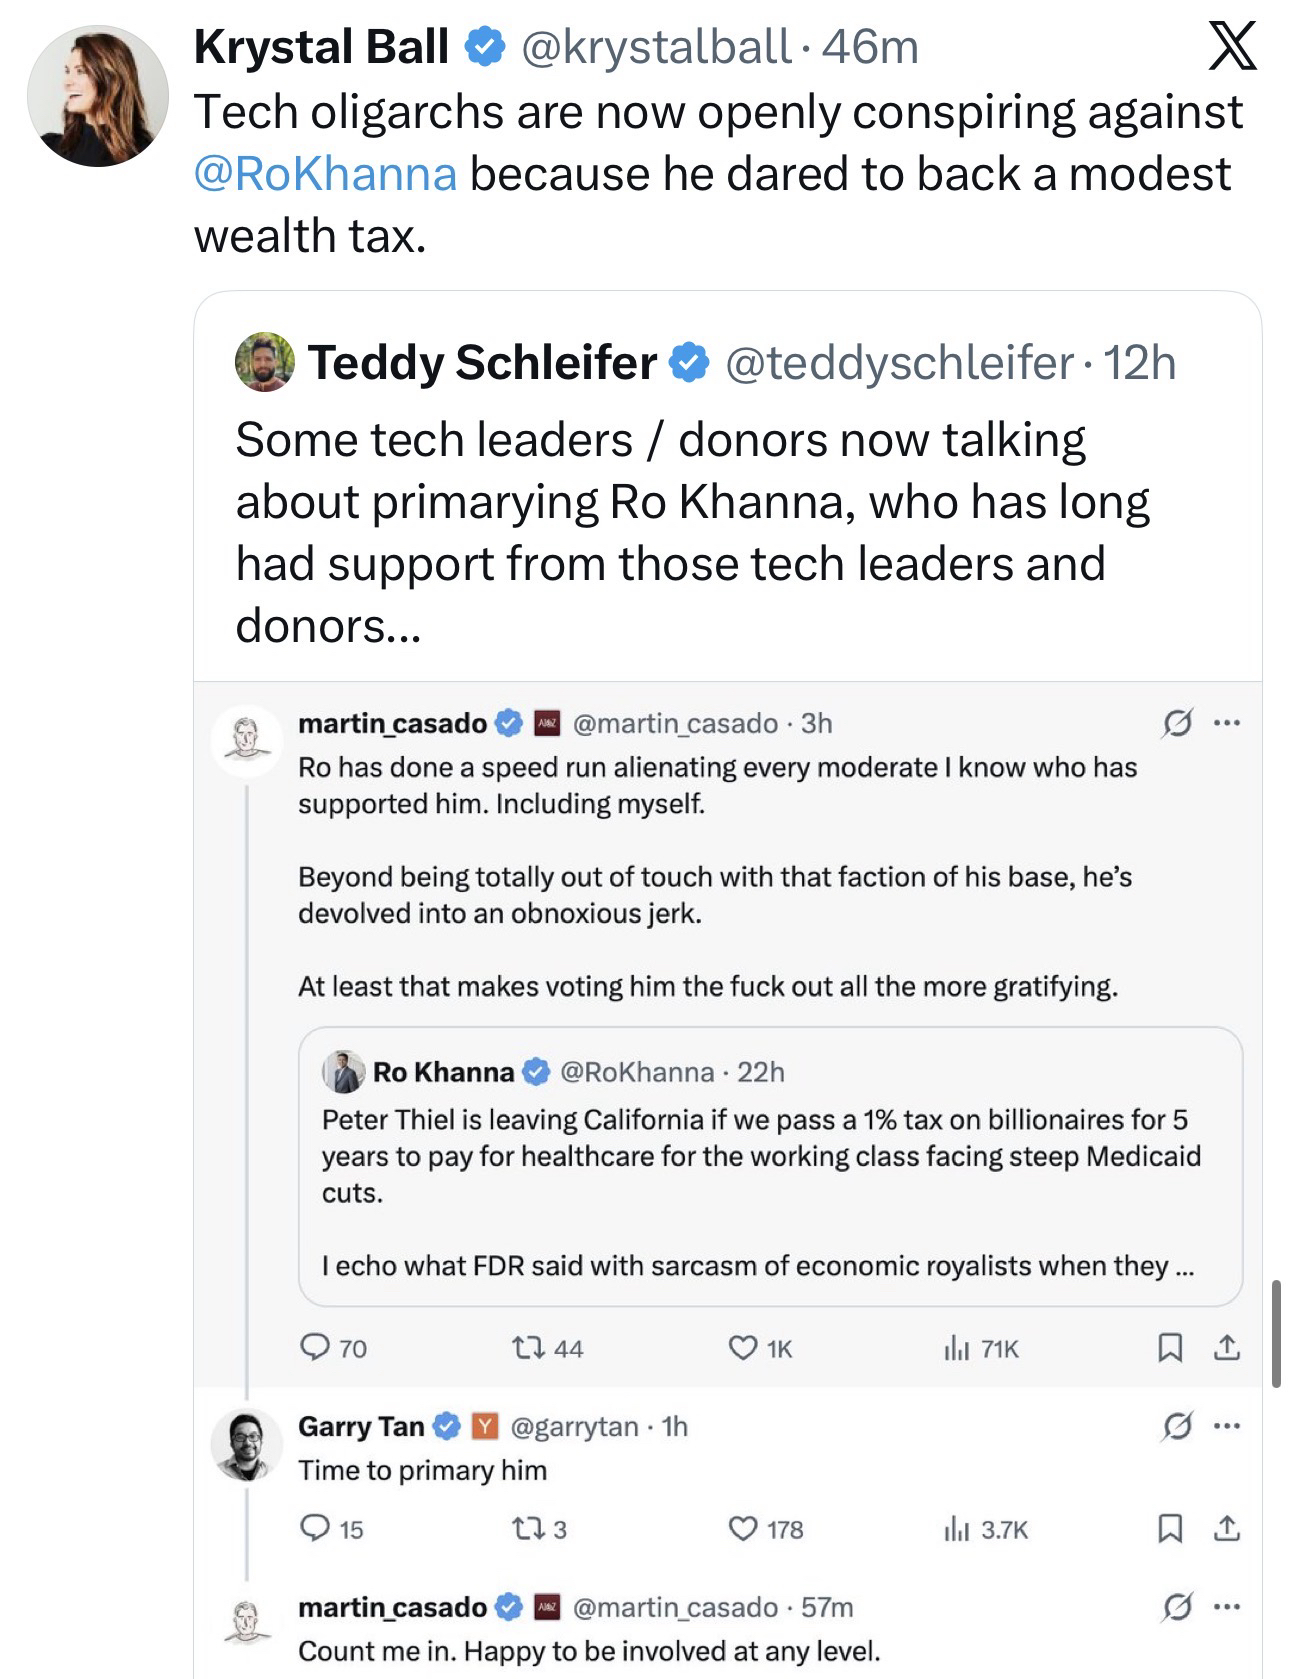This screenshot has height=1679, width=1290.
Task: Share martin_casado's first post
Action: coord(1227,1348)
